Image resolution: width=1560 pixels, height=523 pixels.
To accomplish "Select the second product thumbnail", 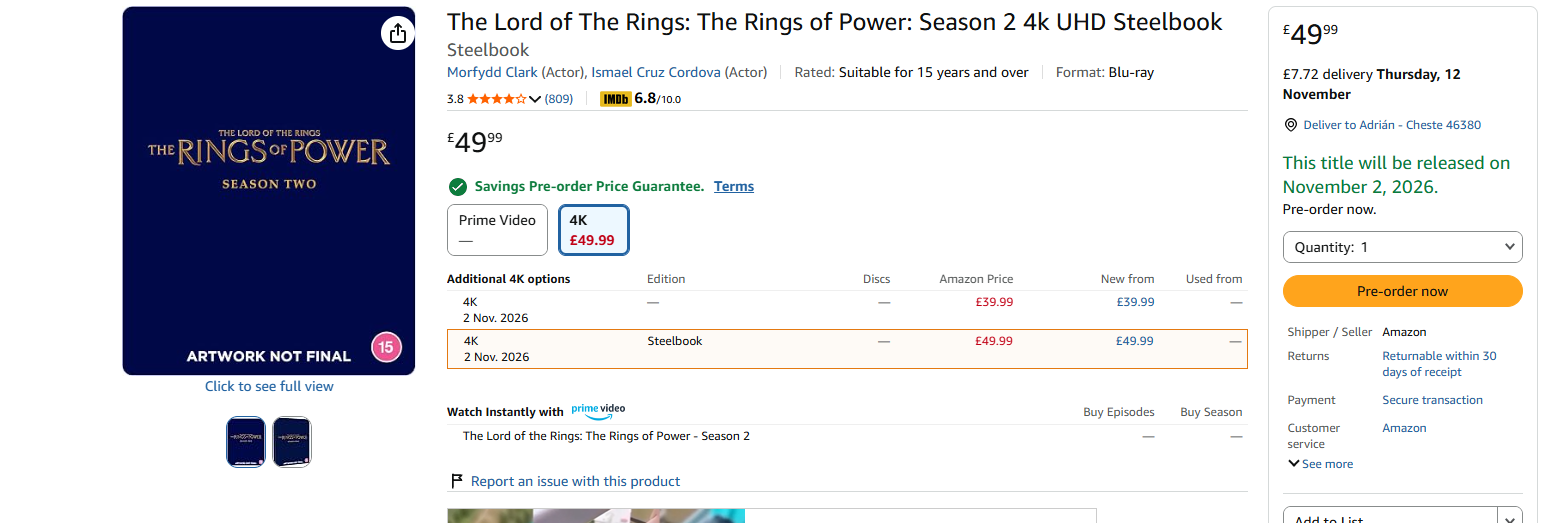I will [x=292, y=442].
